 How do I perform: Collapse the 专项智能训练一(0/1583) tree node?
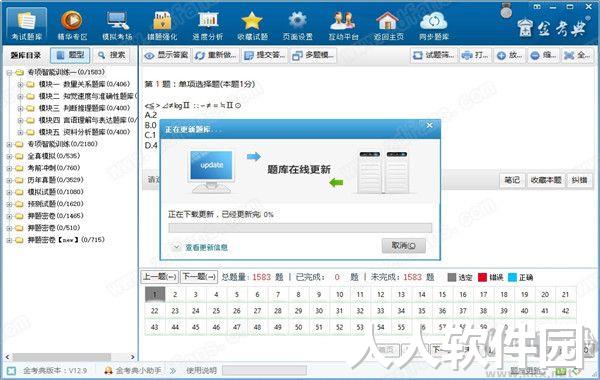[x=9, y=72]
